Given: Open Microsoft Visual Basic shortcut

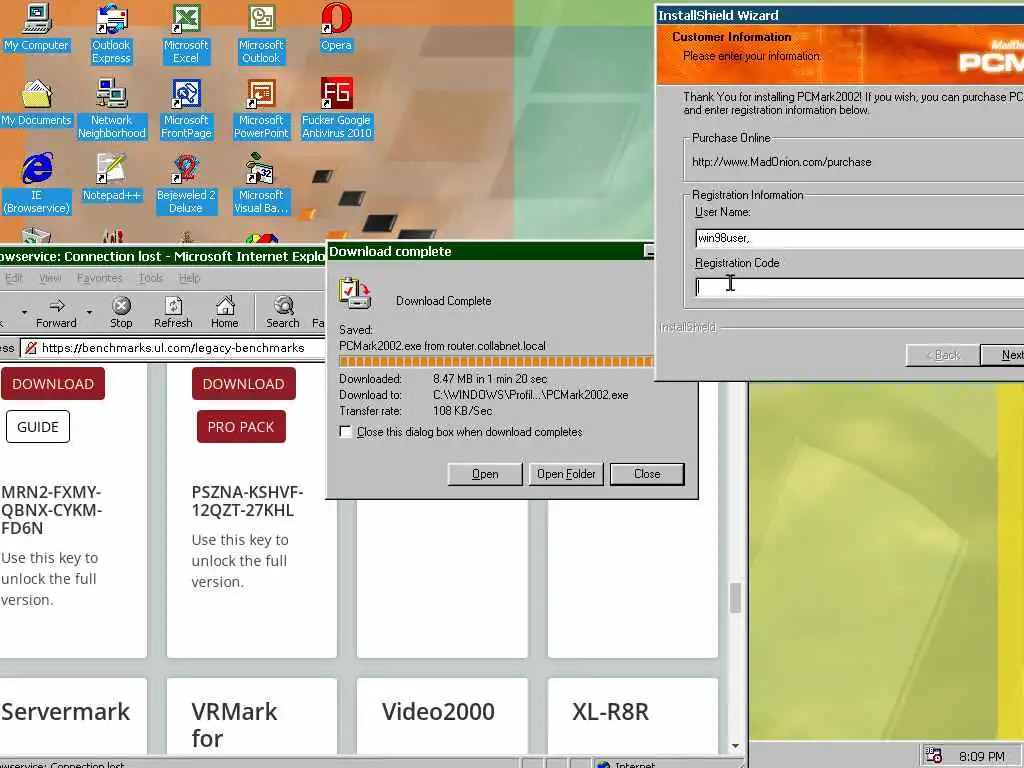Looking at the screenshot, I should (261, 184).
